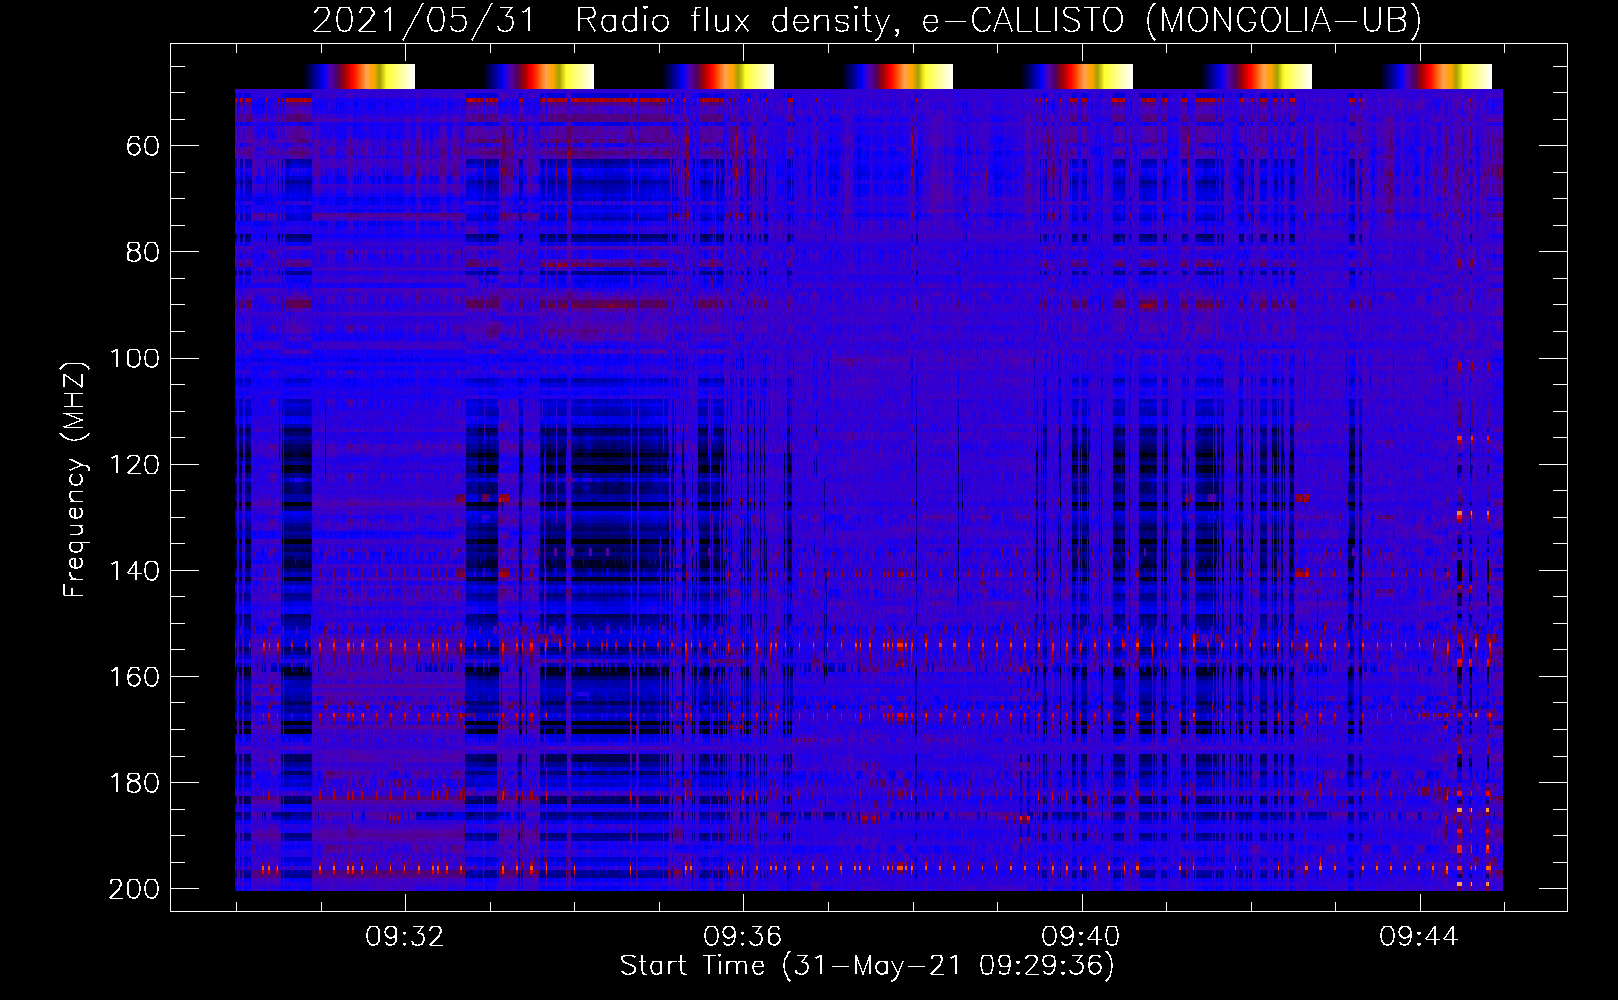
Task: Click the 200 frequency tick label
Action: pos(134,889)
